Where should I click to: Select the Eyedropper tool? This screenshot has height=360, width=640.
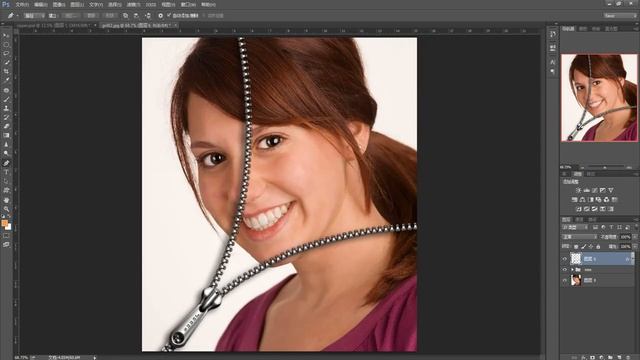point(6,80)
